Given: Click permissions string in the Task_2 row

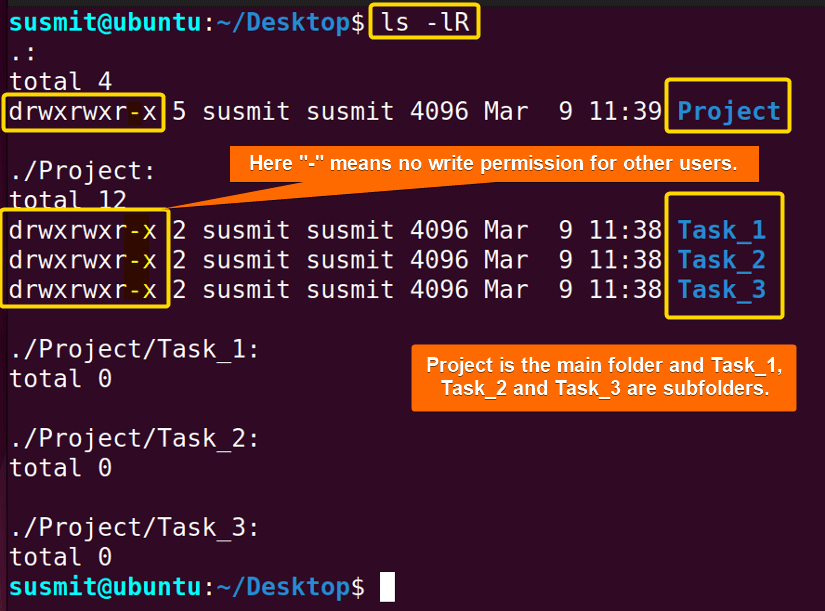Looking at the screenshot, I should 83,260.
